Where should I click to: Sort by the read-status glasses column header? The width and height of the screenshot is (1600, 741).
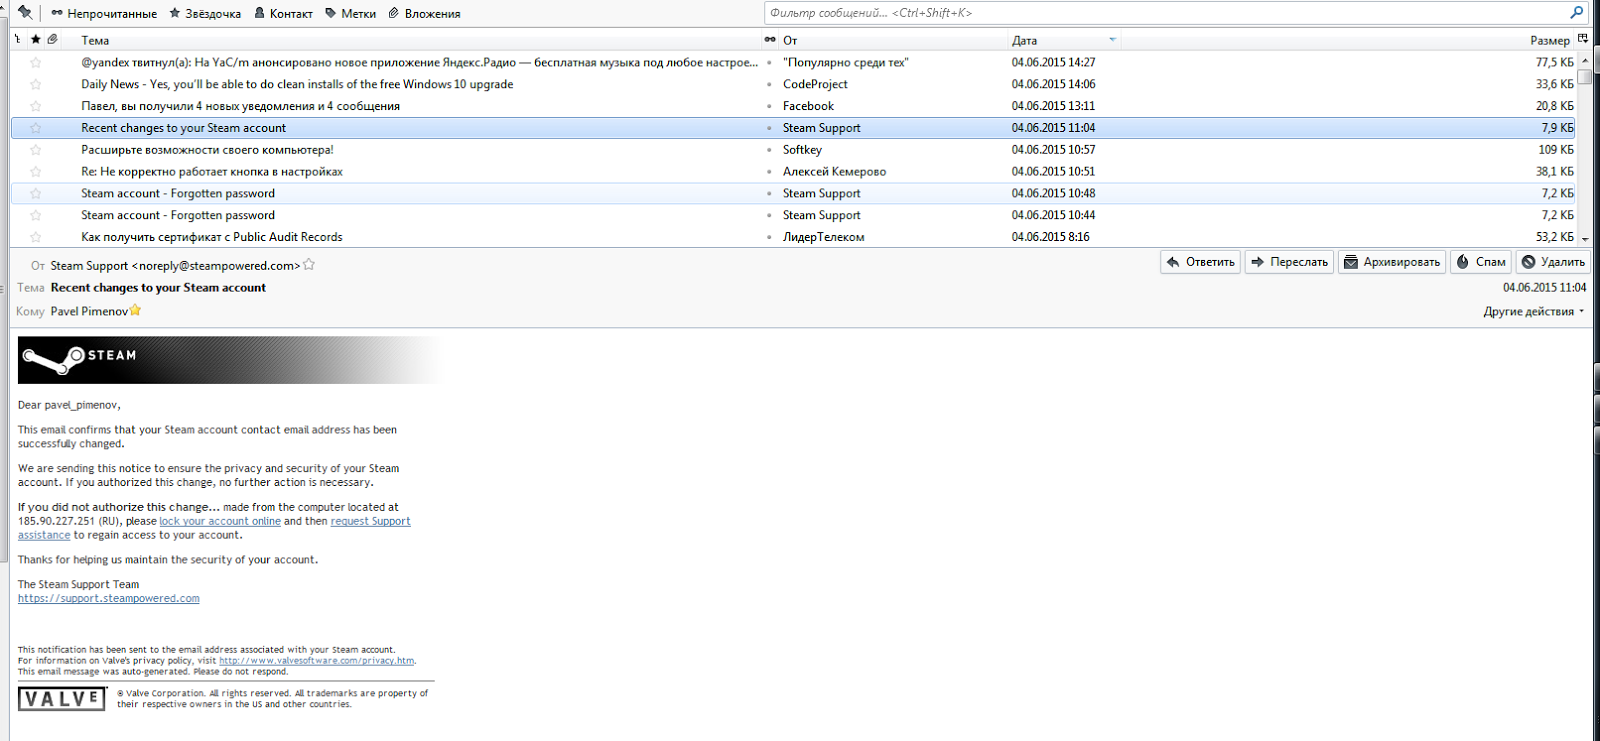click(770, 40)
